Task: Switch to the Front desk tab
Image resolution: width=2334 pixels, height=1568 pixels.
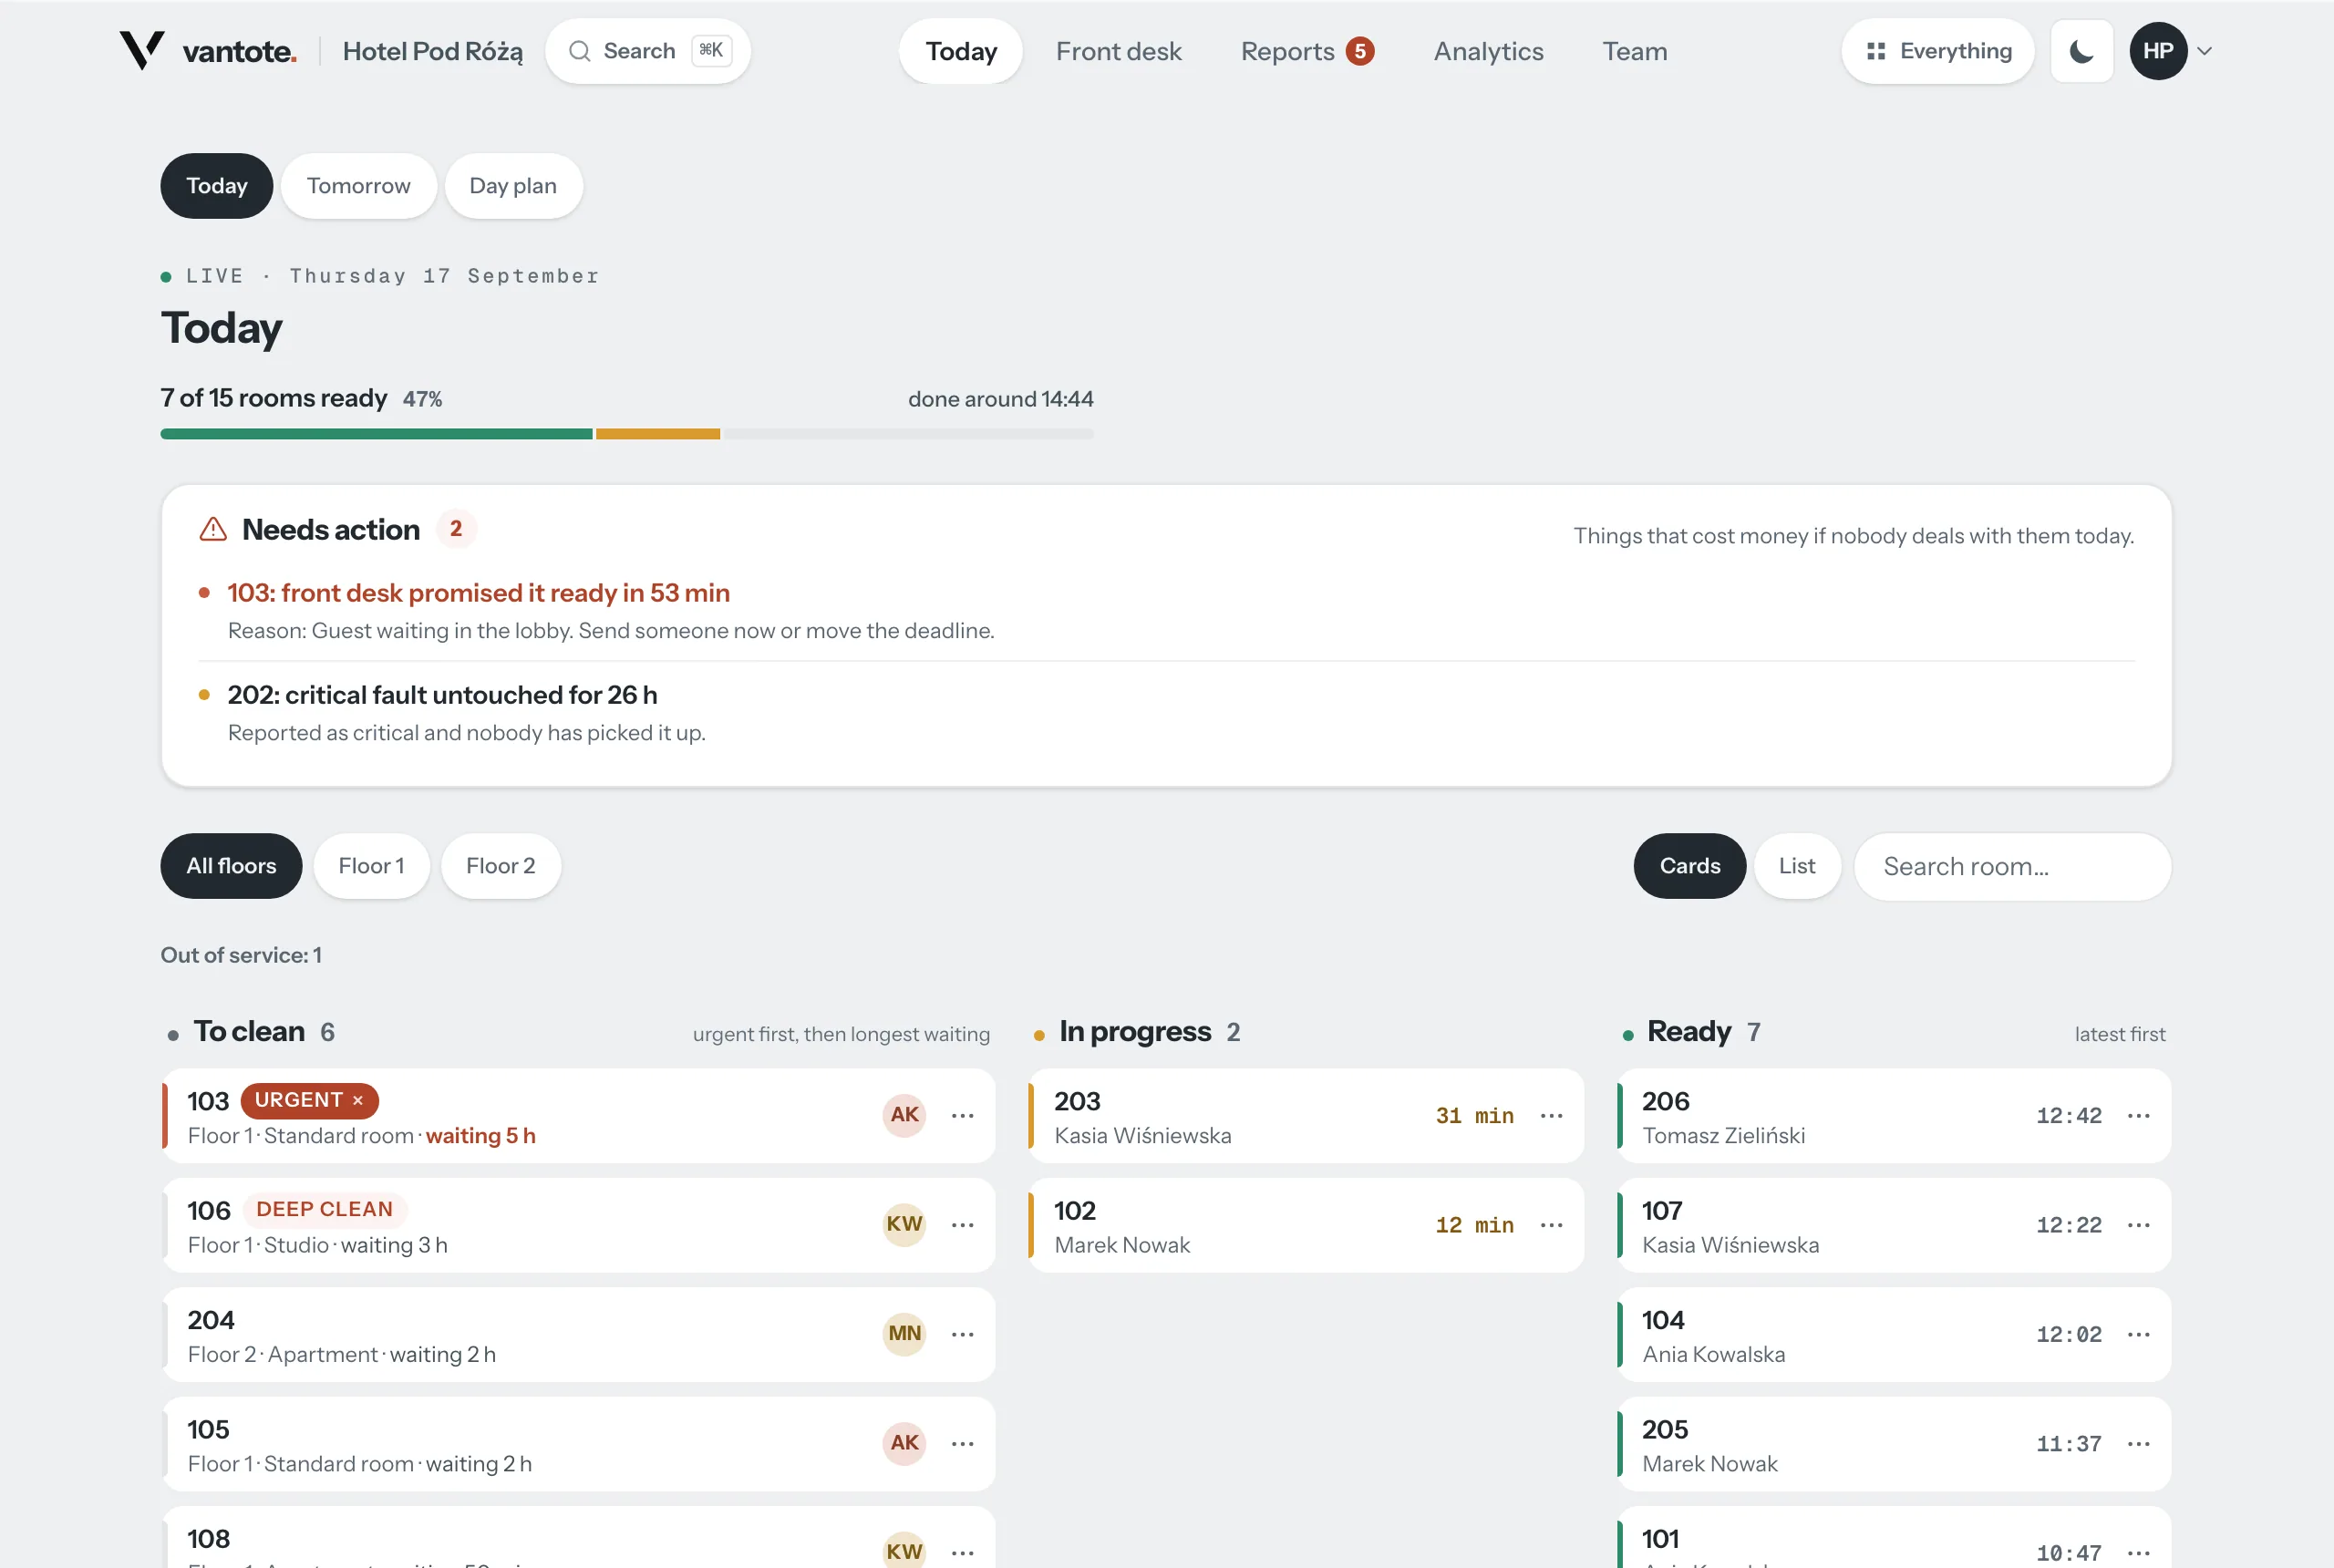Action: (1118, 51)
